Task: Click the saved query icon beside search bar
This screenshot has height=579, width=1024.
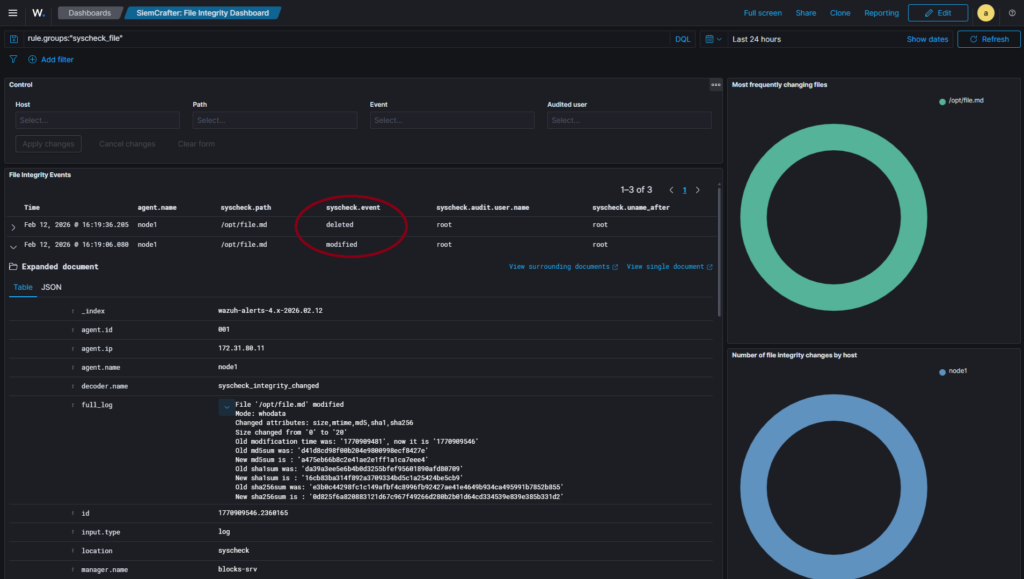Action: [x=14, y=39]
